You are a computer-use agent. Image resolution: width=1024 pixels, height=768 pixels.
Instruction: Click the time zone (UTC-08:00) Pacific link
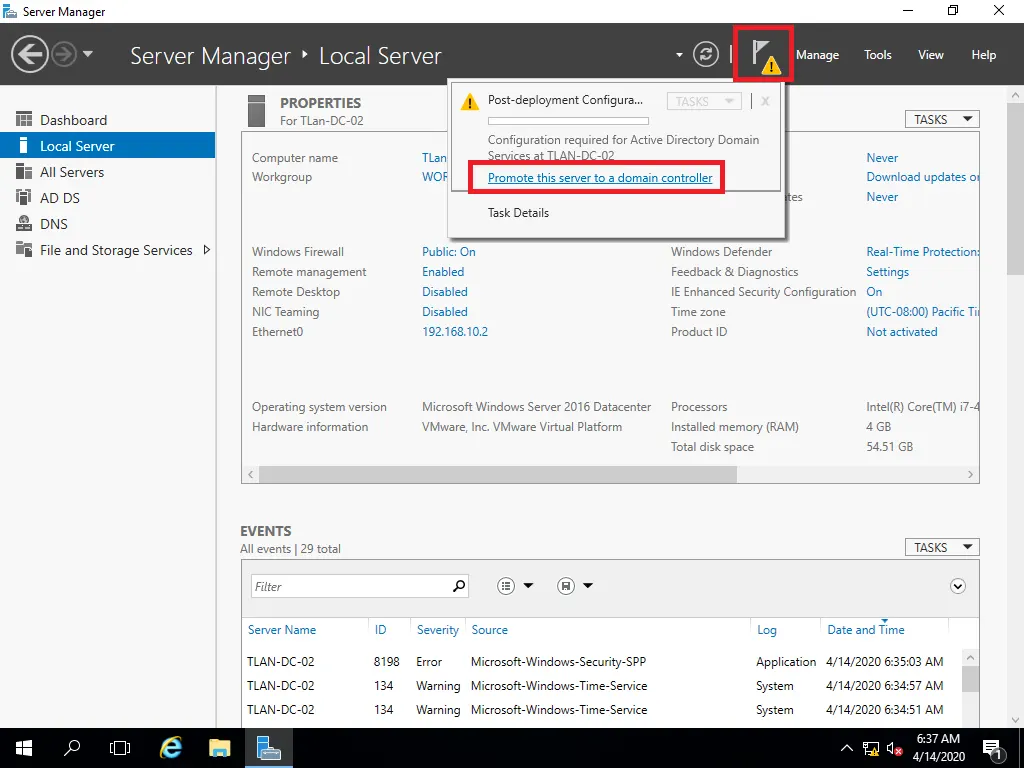click(922, 312)
